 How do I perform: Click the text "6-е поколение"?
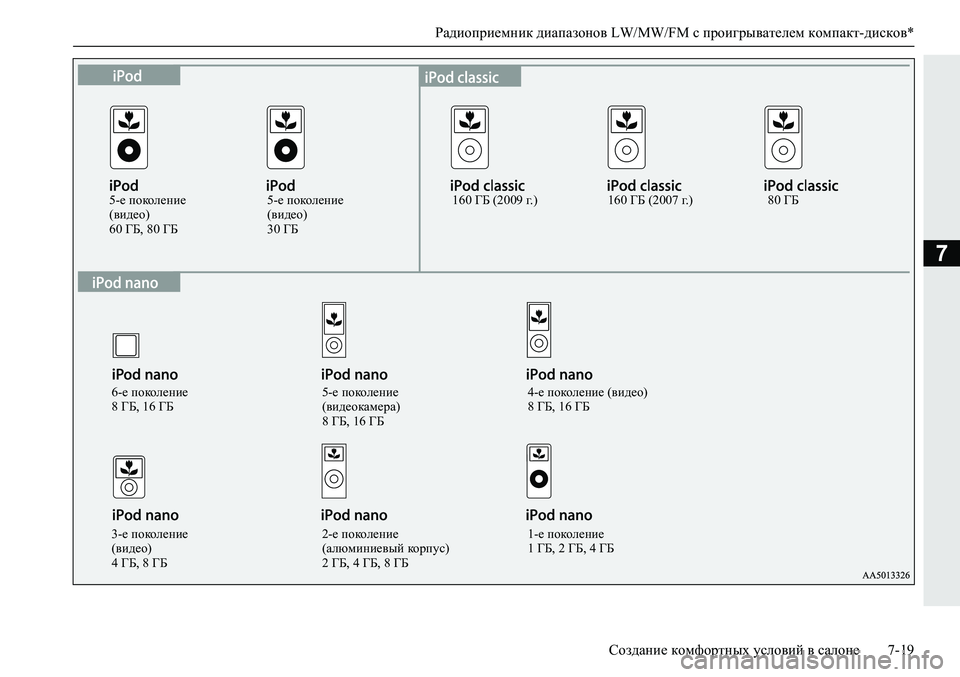click(x=150, y=392)
